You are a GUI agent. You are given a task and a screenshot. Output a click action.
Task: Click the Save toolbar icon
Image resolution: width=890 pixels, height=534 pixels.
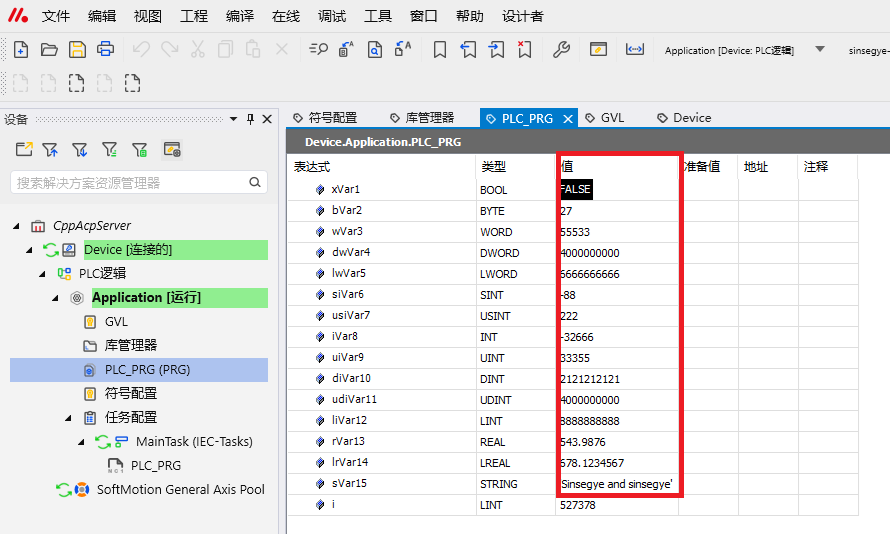click(x=77, y=49)
